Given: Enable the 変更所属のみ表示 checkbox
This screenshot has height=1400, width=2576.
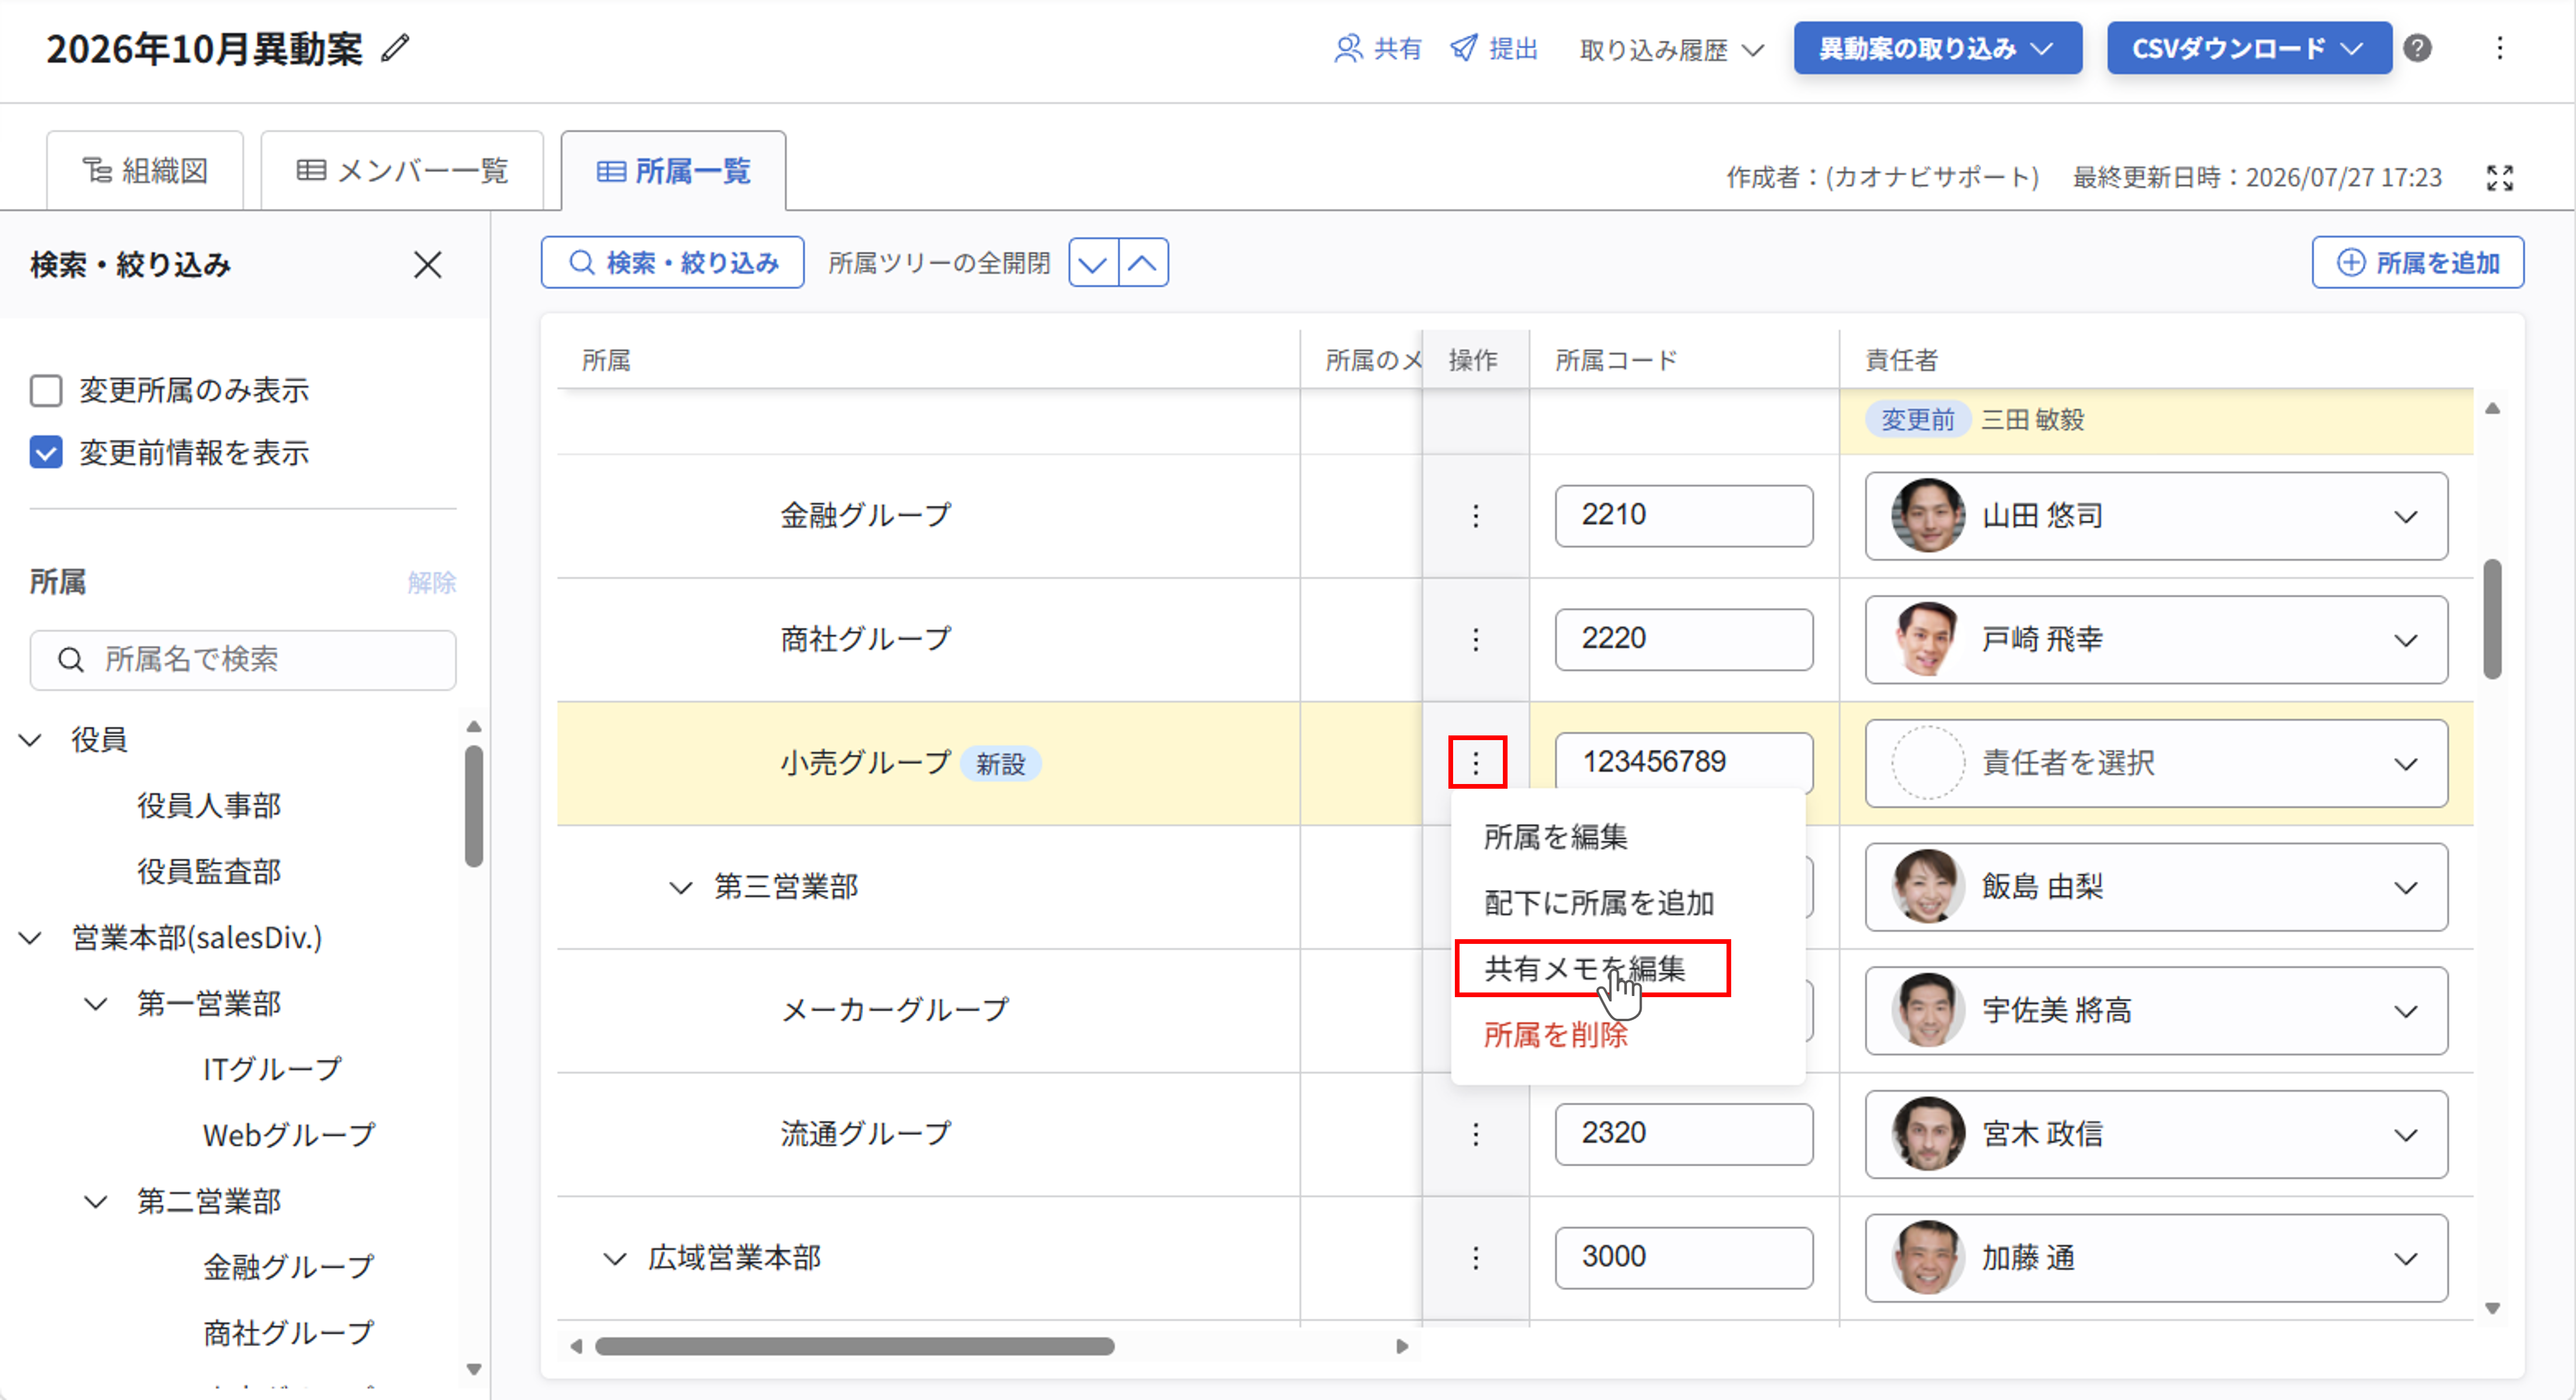Looking at the screenshot, I should 46,390.
